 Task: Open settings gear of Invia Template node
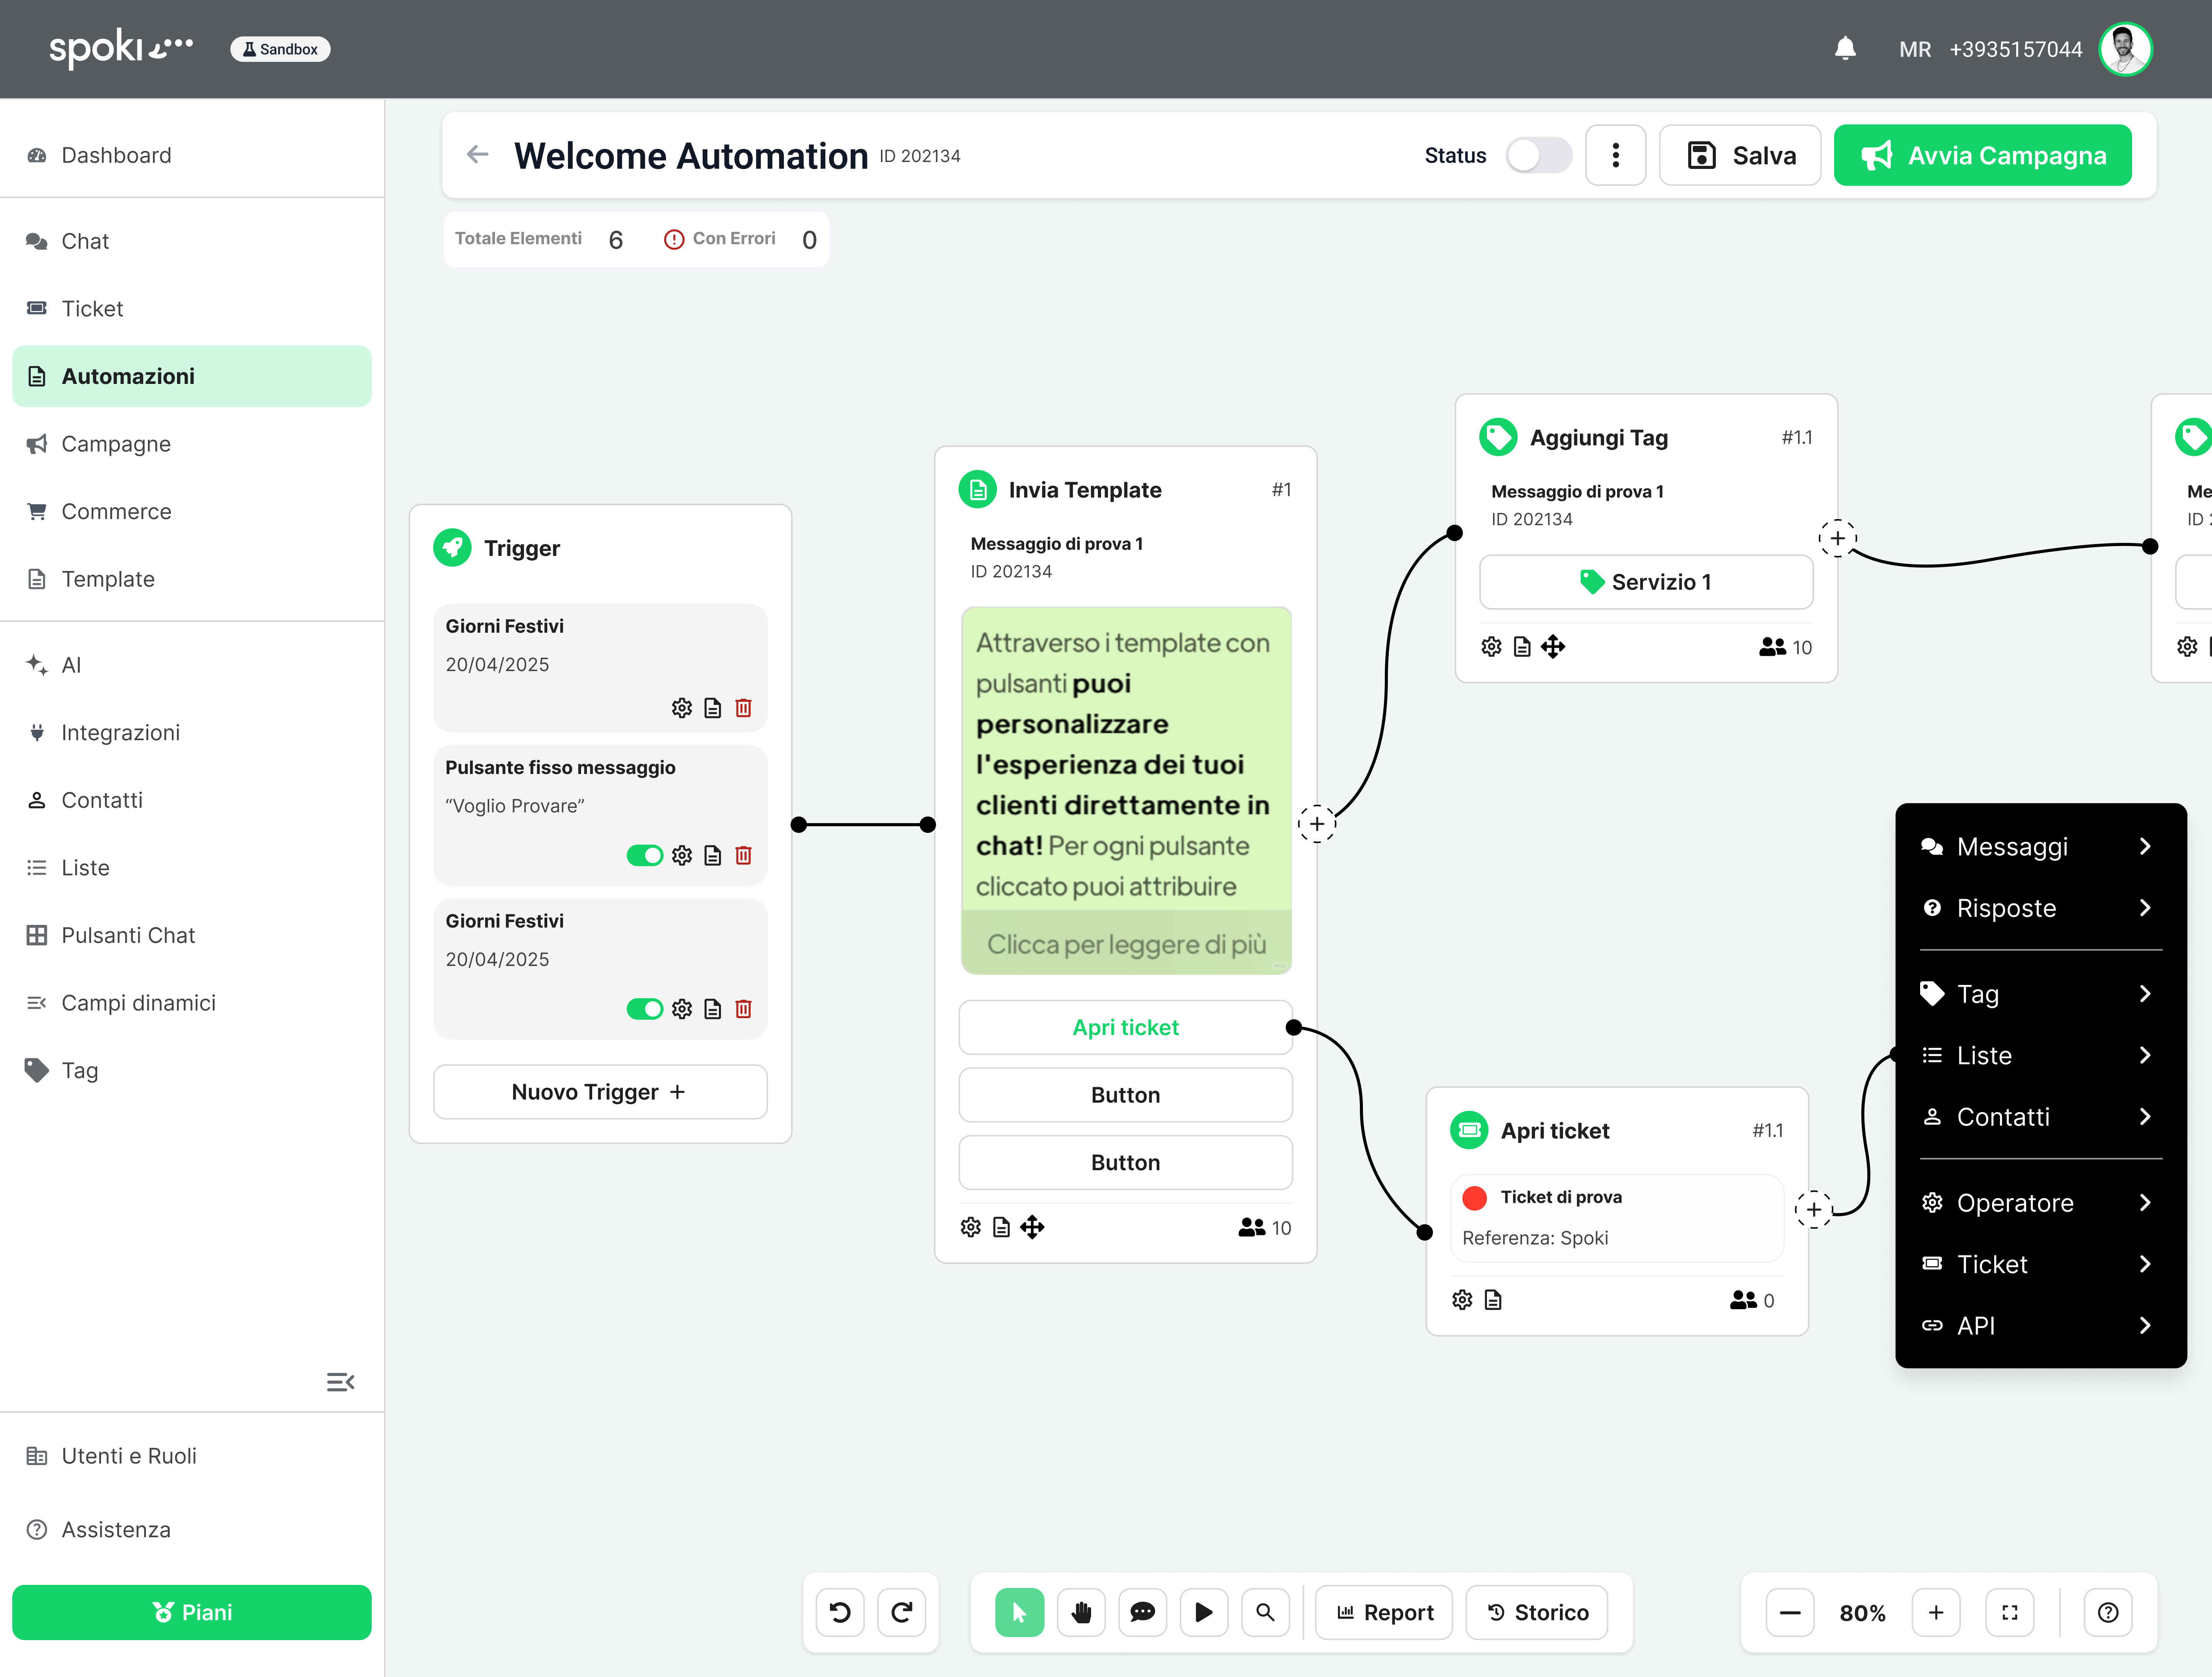(x=970, y=1227)
